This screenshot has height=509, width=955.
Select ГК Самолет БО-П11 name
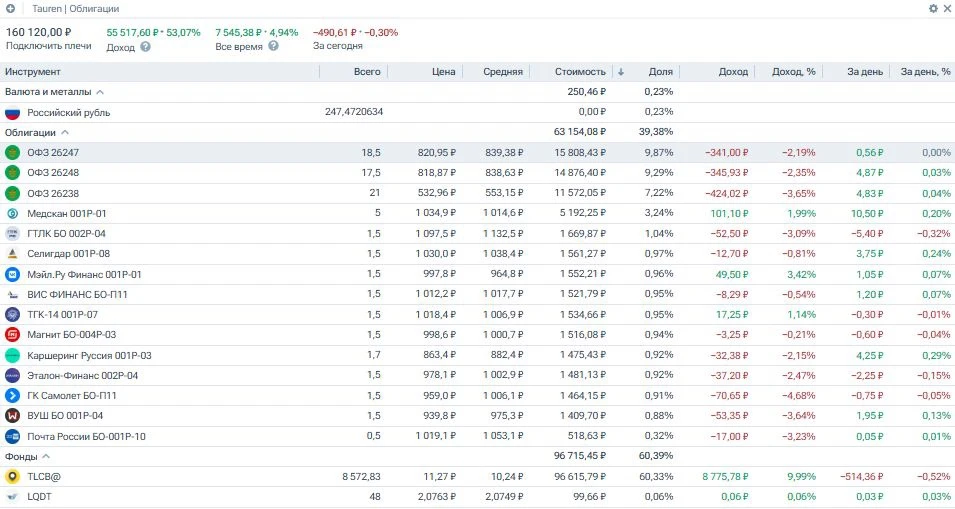(x=72, y=396)
